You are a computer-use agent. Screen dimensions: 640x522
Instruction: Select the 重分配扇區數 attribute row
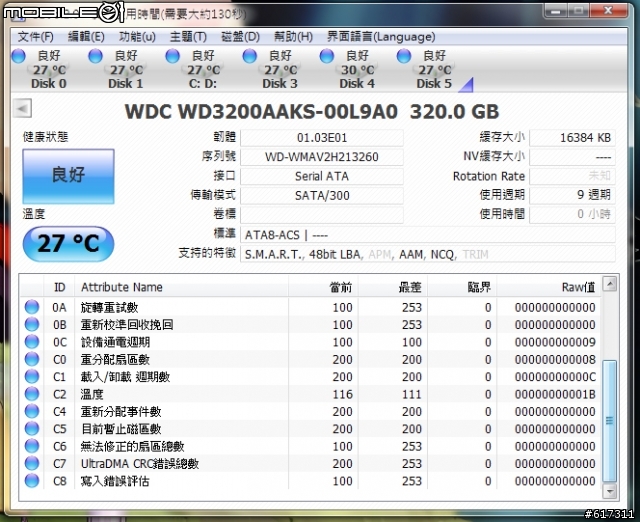tap(310, 359)
